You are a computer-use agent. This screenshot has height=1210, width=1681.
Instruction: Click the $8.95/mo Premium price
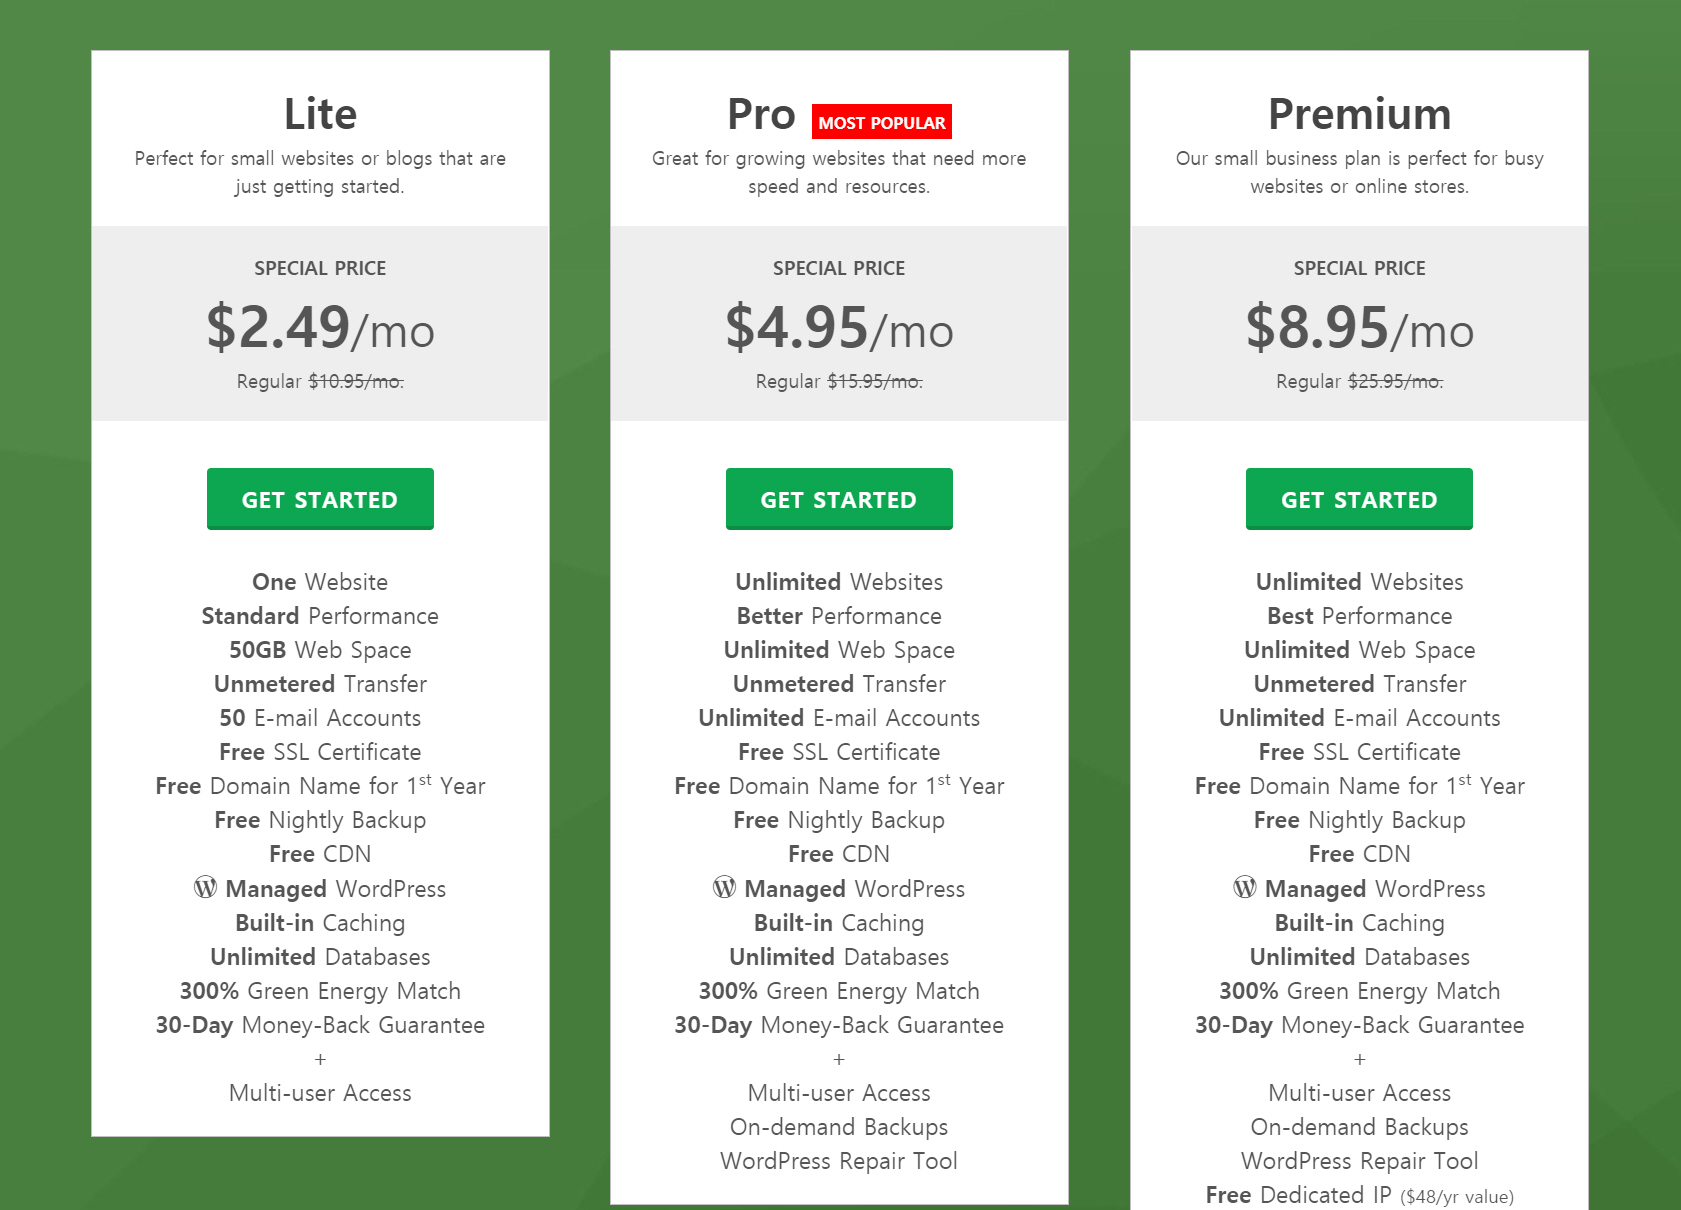1358,330
